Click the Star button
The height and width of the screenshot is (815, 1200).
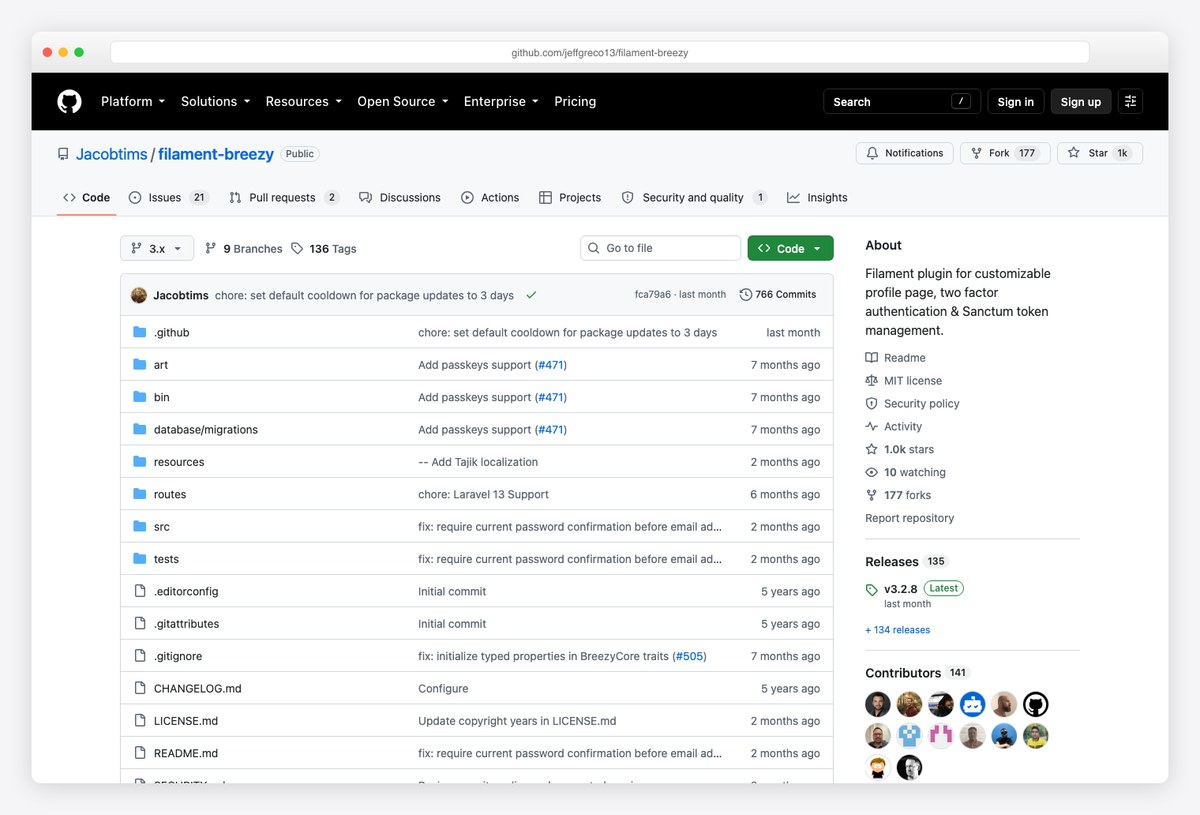point(1099,153)
